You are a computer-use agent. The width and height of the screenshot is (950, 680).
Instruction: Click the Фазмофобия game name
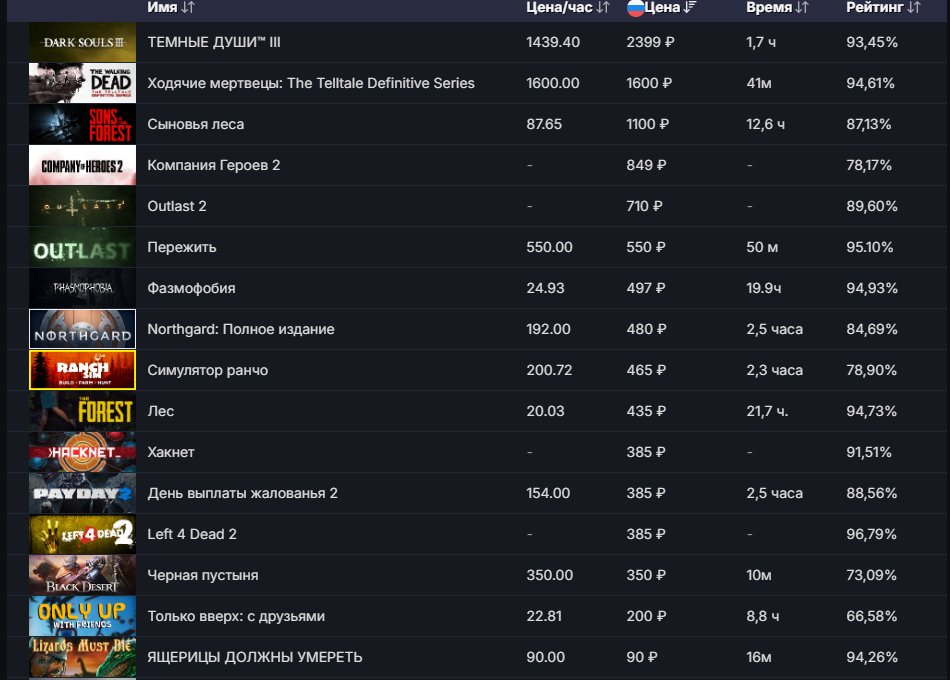pyautogui.click(x=191, y=288)
